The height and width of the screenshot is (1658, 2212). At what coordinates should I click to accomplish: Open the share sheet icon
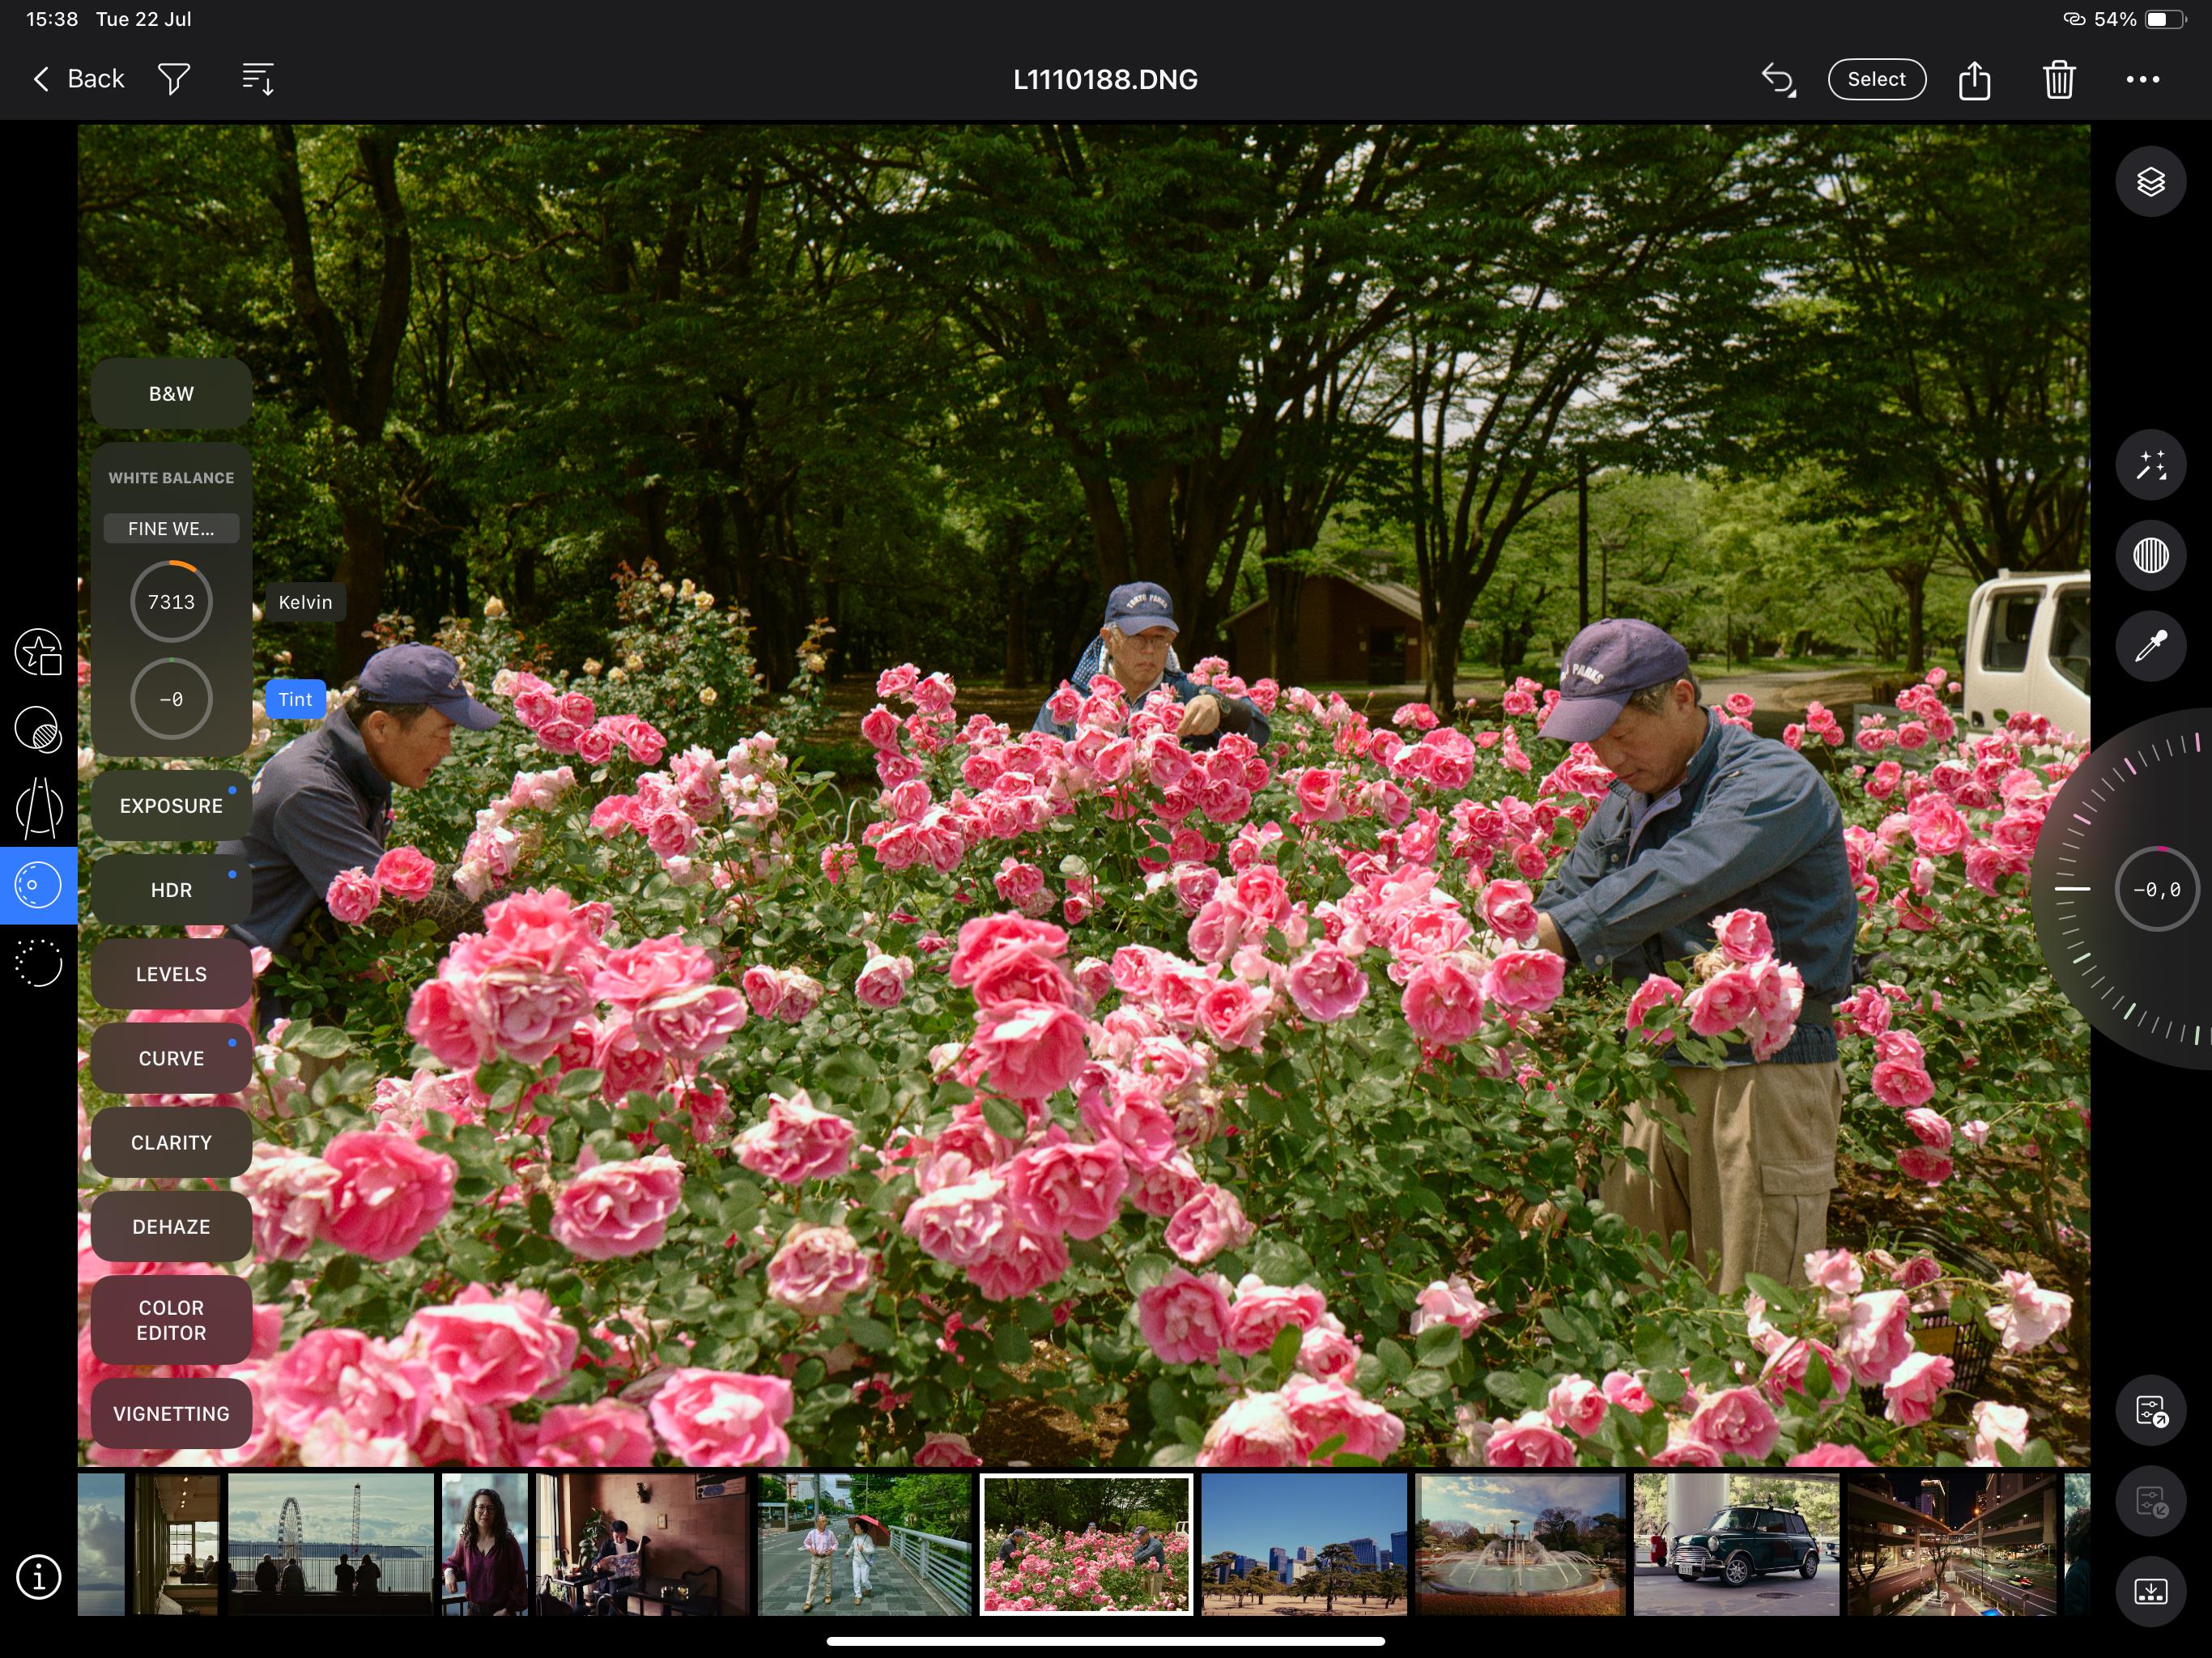(1974, 79)
